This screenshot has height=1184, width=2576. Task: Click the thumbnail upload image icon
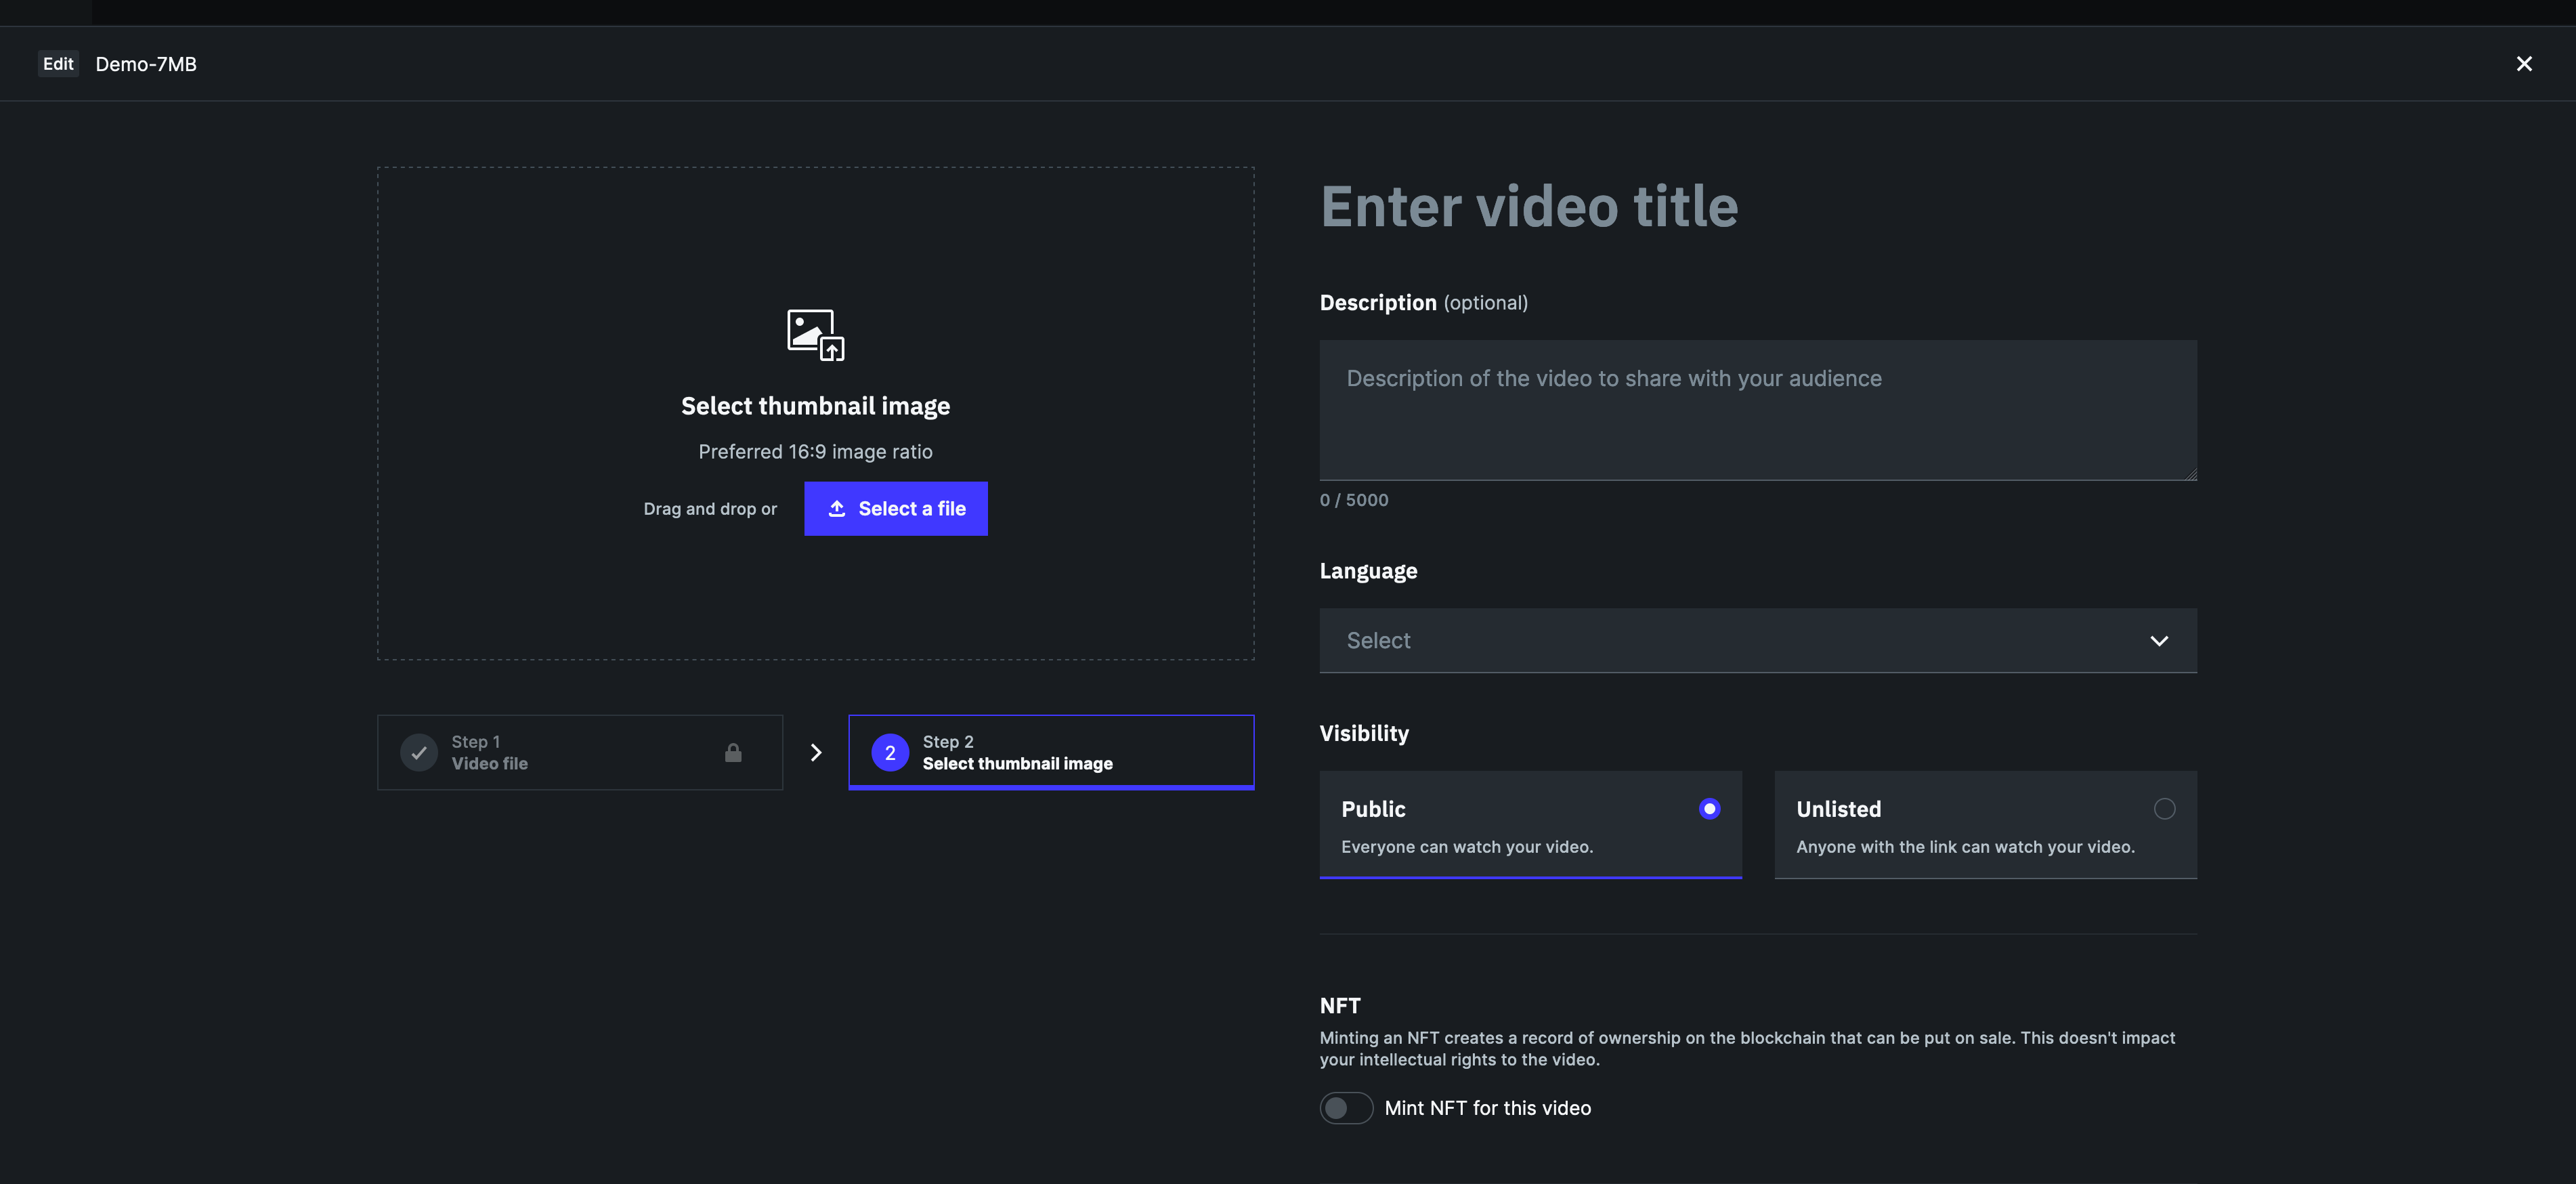point(814,335)
